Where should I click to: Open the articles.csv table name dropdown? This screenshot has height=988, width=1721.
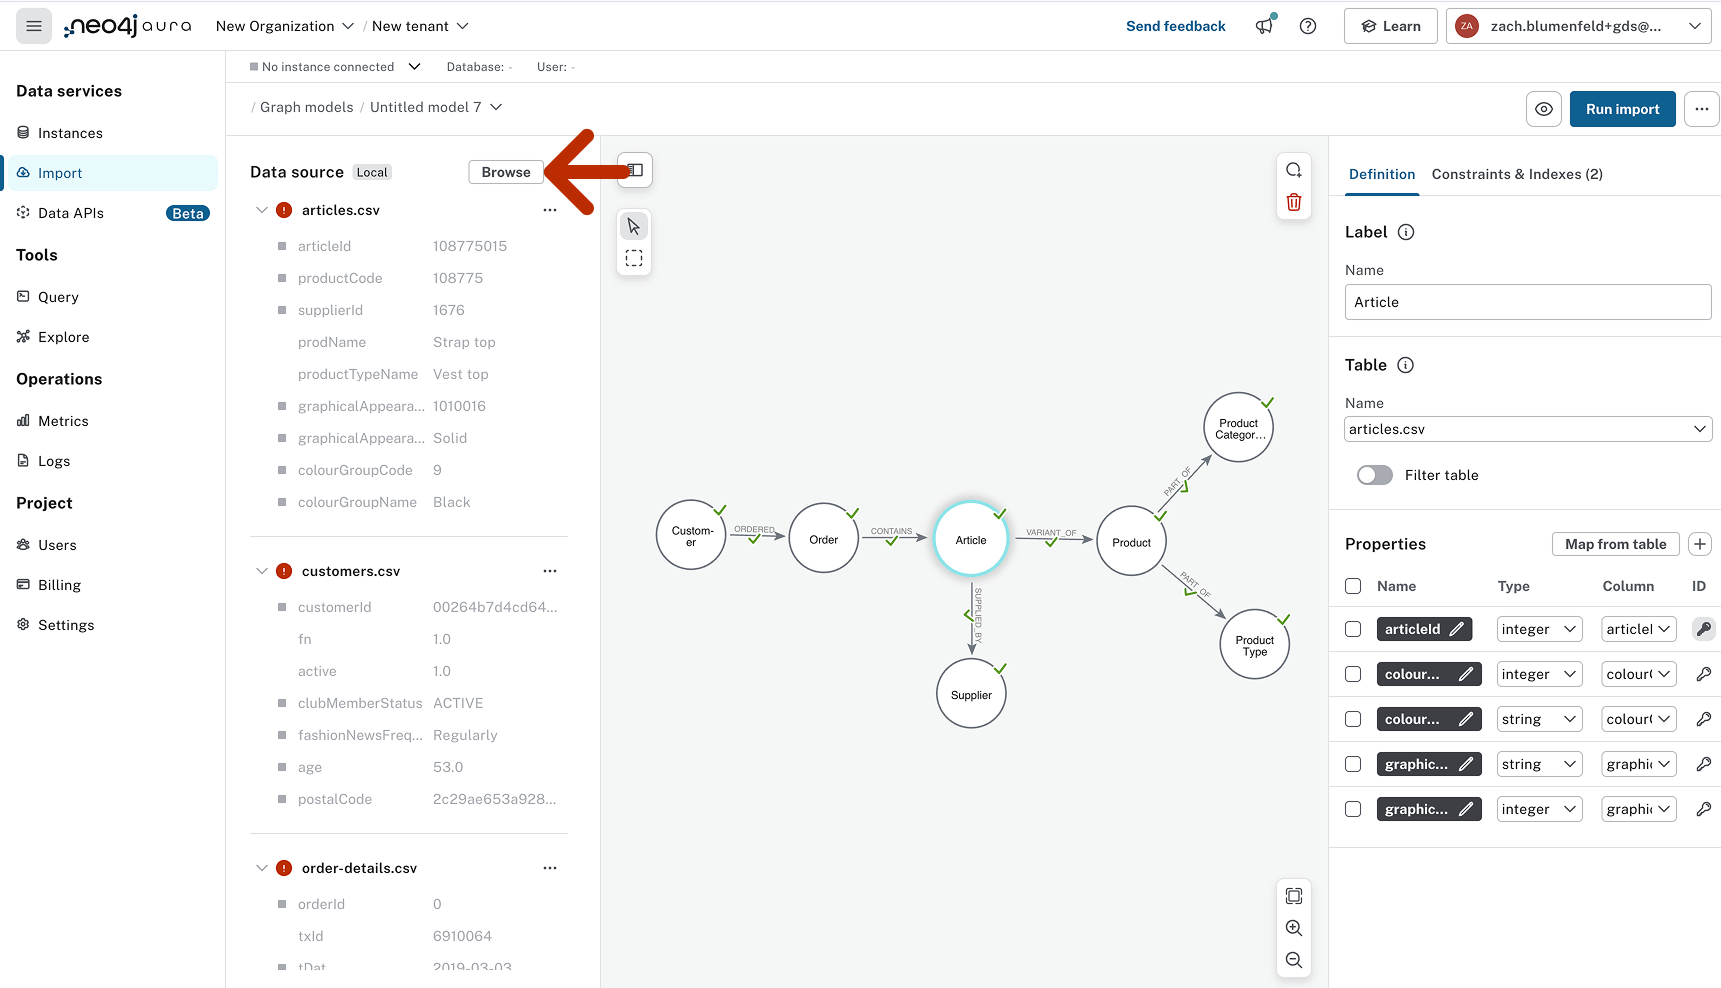(x=1527, y=429)
